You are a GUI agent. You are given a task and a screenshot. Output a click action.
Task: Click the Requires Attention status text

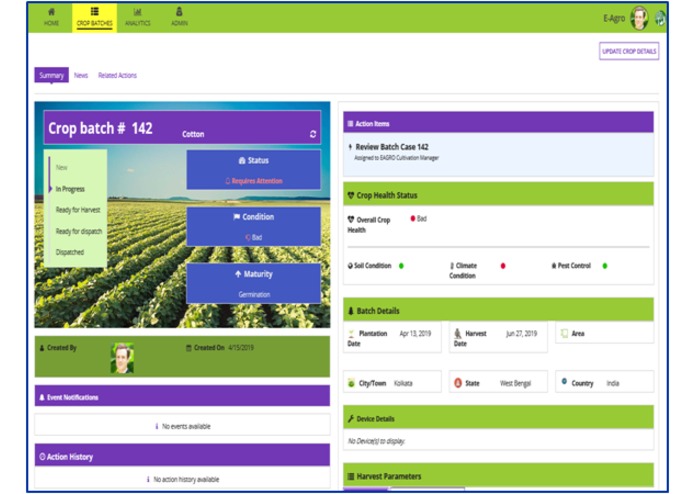tap(257, 181)
